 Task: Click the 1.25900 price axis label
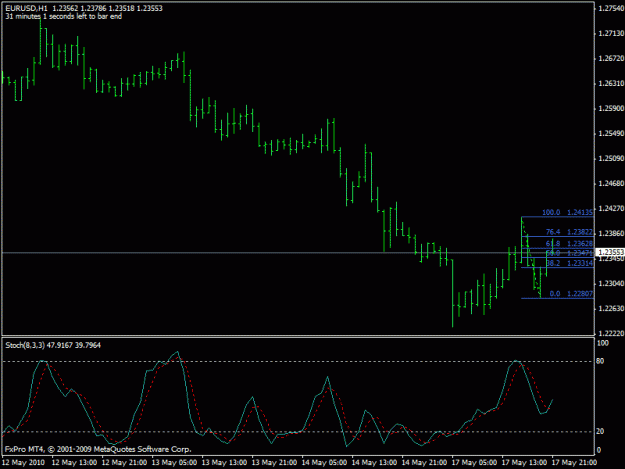pos(611,108)
